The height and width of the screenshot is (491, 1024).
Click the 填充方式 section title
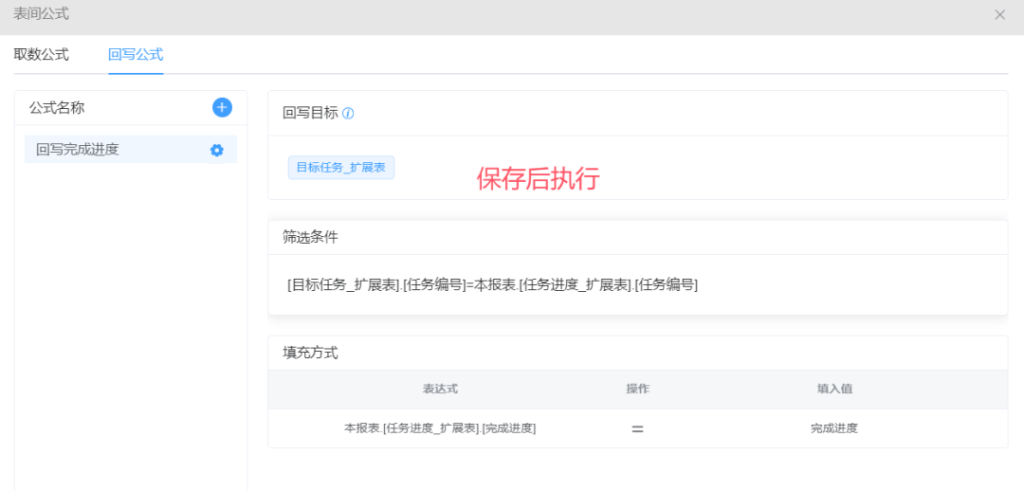tap(310, 353)
